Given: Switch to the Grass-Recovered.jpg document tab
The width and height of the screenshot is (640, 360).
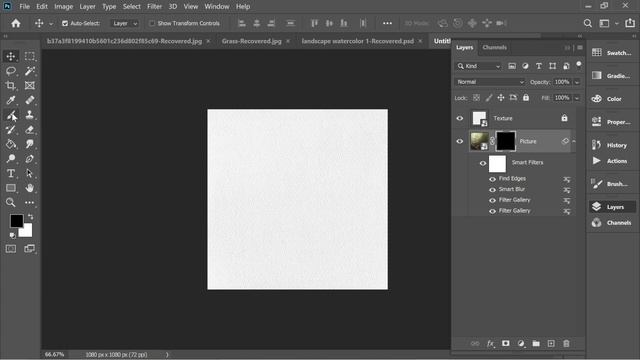Looking at the screenshot, I should [251, 41].
